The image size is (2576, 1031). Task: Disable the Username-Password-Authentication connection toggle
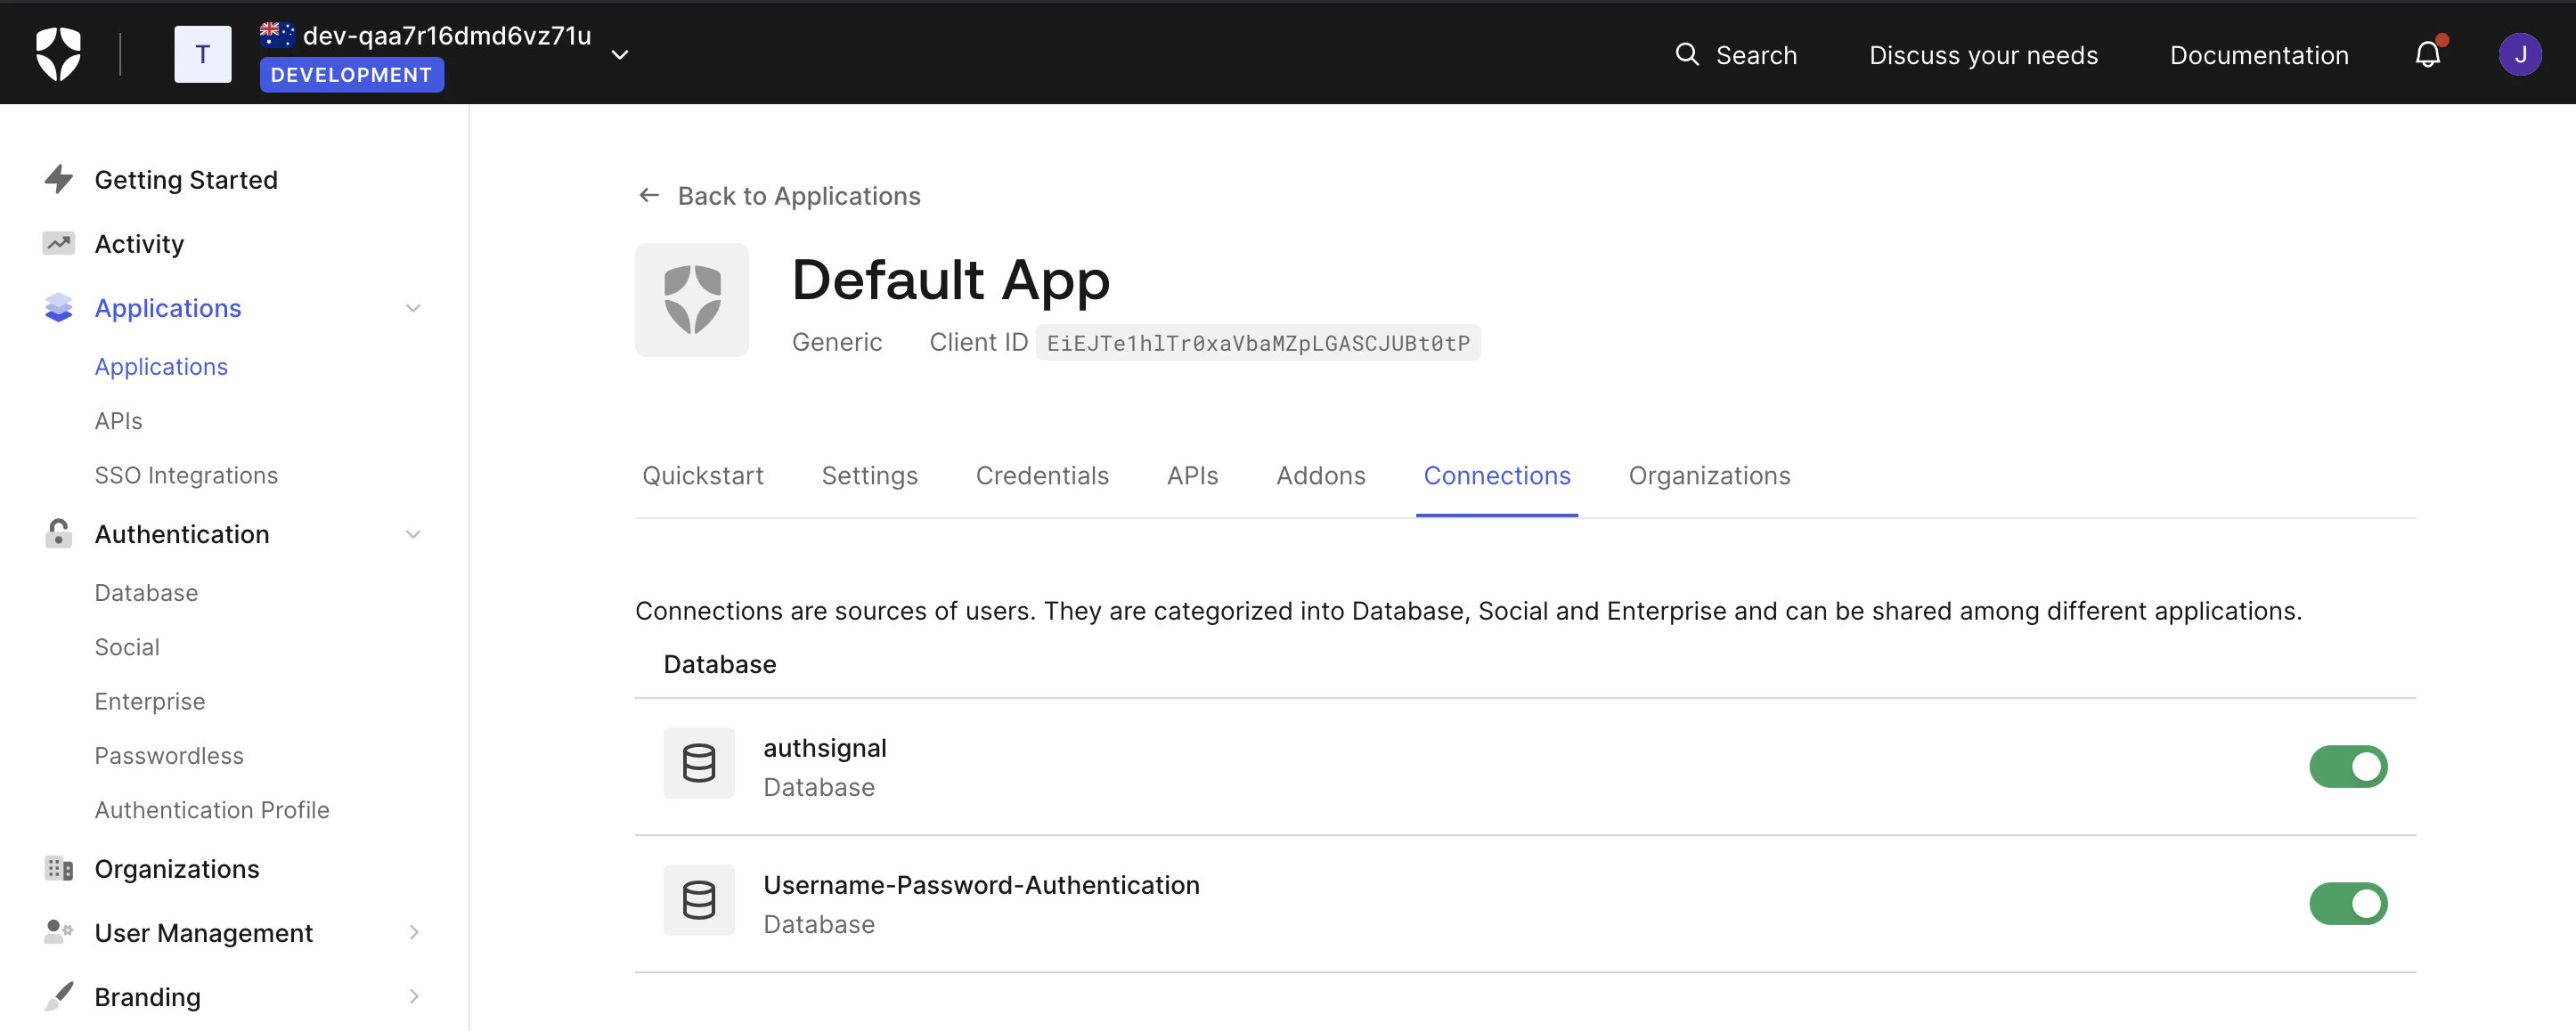coord(2348,903)
